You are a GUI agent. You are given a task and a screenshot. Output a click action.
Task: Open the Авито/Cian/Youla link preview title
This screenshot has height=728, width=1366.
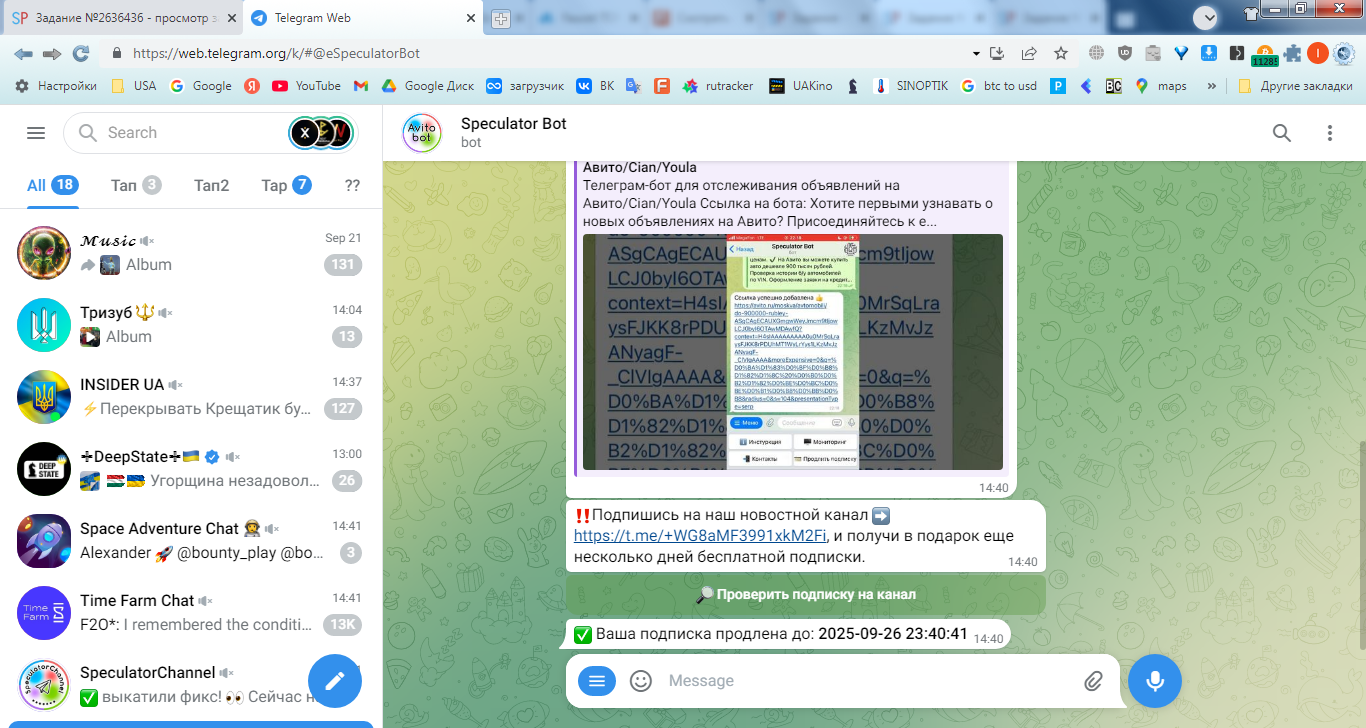coord(640,167)
